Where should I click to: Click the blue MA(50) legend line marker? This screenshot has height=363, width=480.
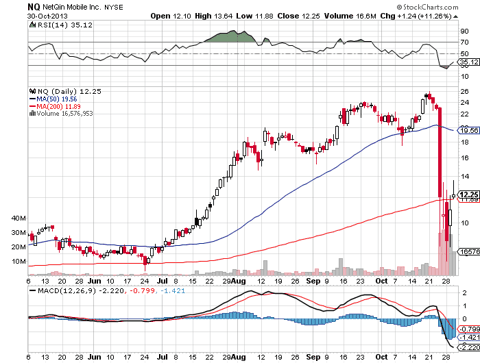click(x=33, y=99)
